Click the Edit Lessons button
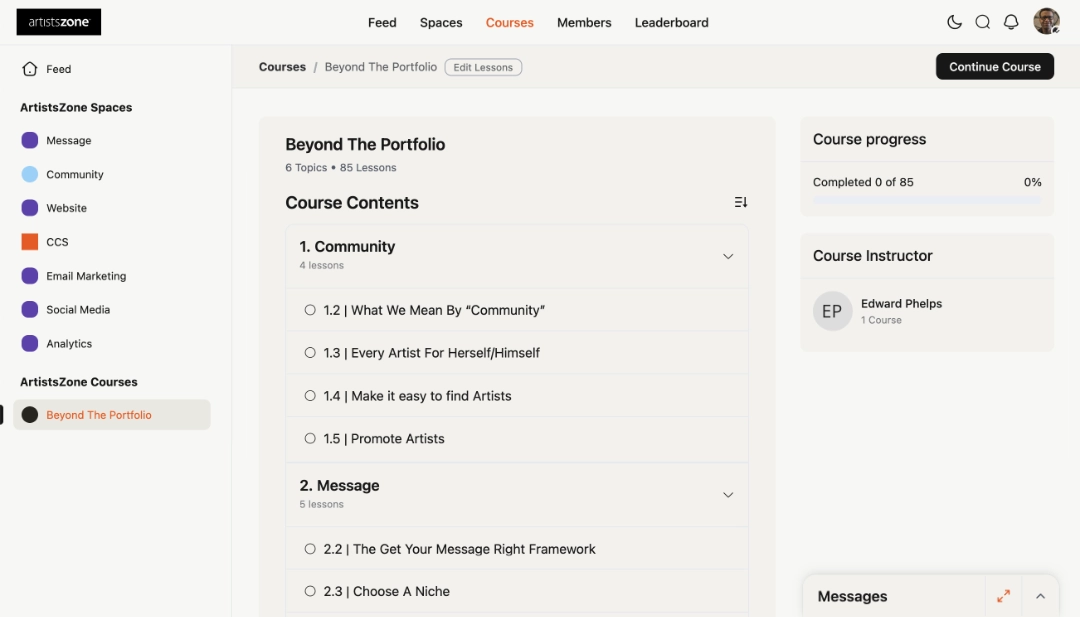 [483, 67]
